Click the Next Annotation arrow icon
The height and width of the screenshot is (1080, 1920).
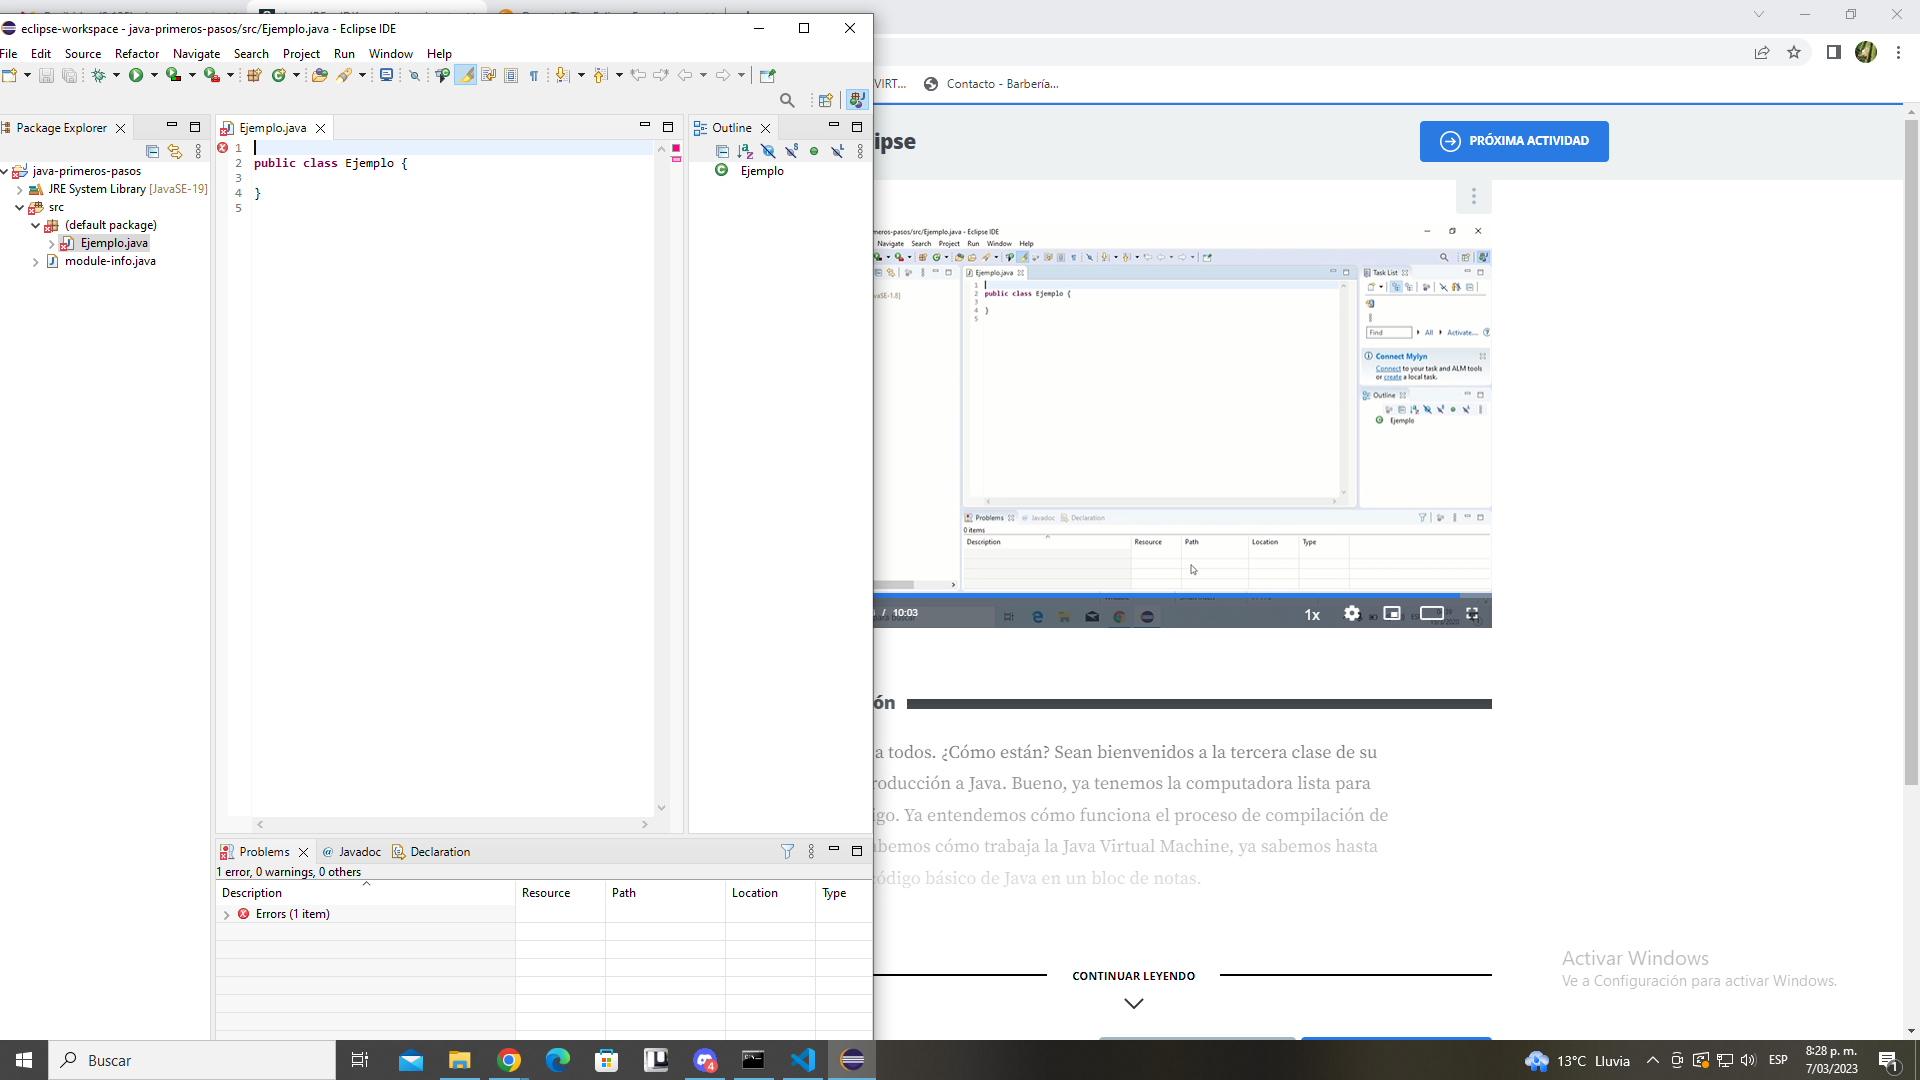click(561, 75)
